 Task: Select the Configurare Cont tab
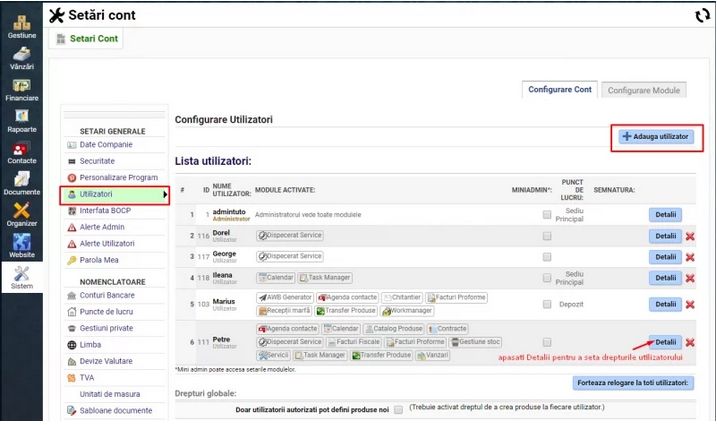point(561,90)
